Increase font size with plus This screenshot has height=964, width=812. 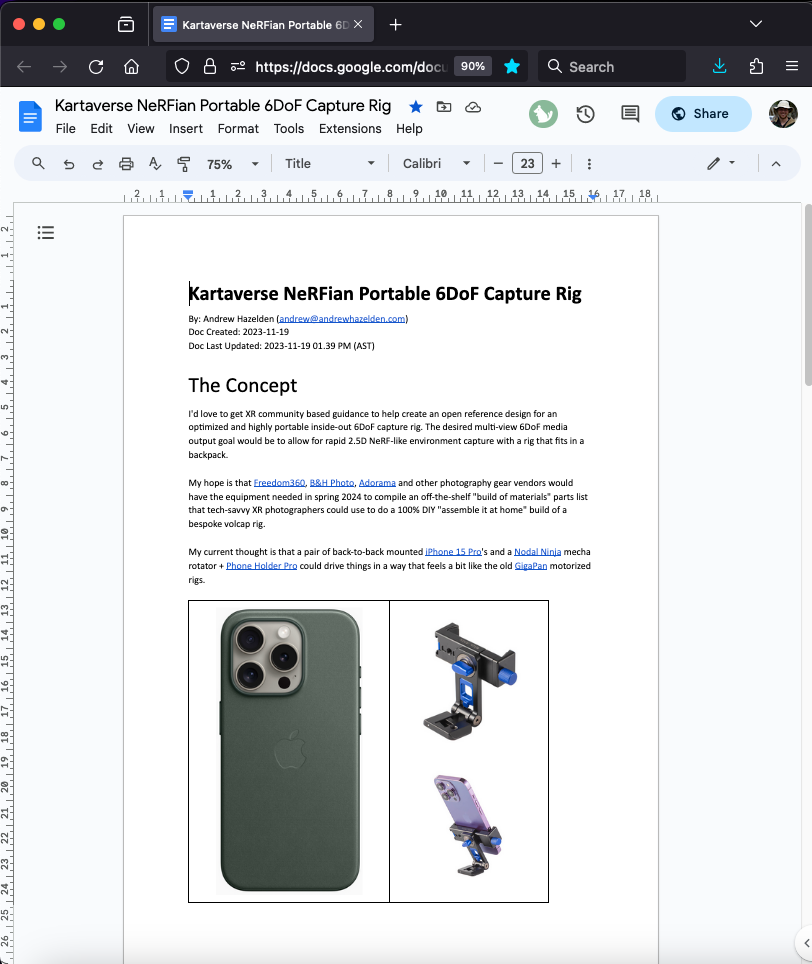click(556, 164)
